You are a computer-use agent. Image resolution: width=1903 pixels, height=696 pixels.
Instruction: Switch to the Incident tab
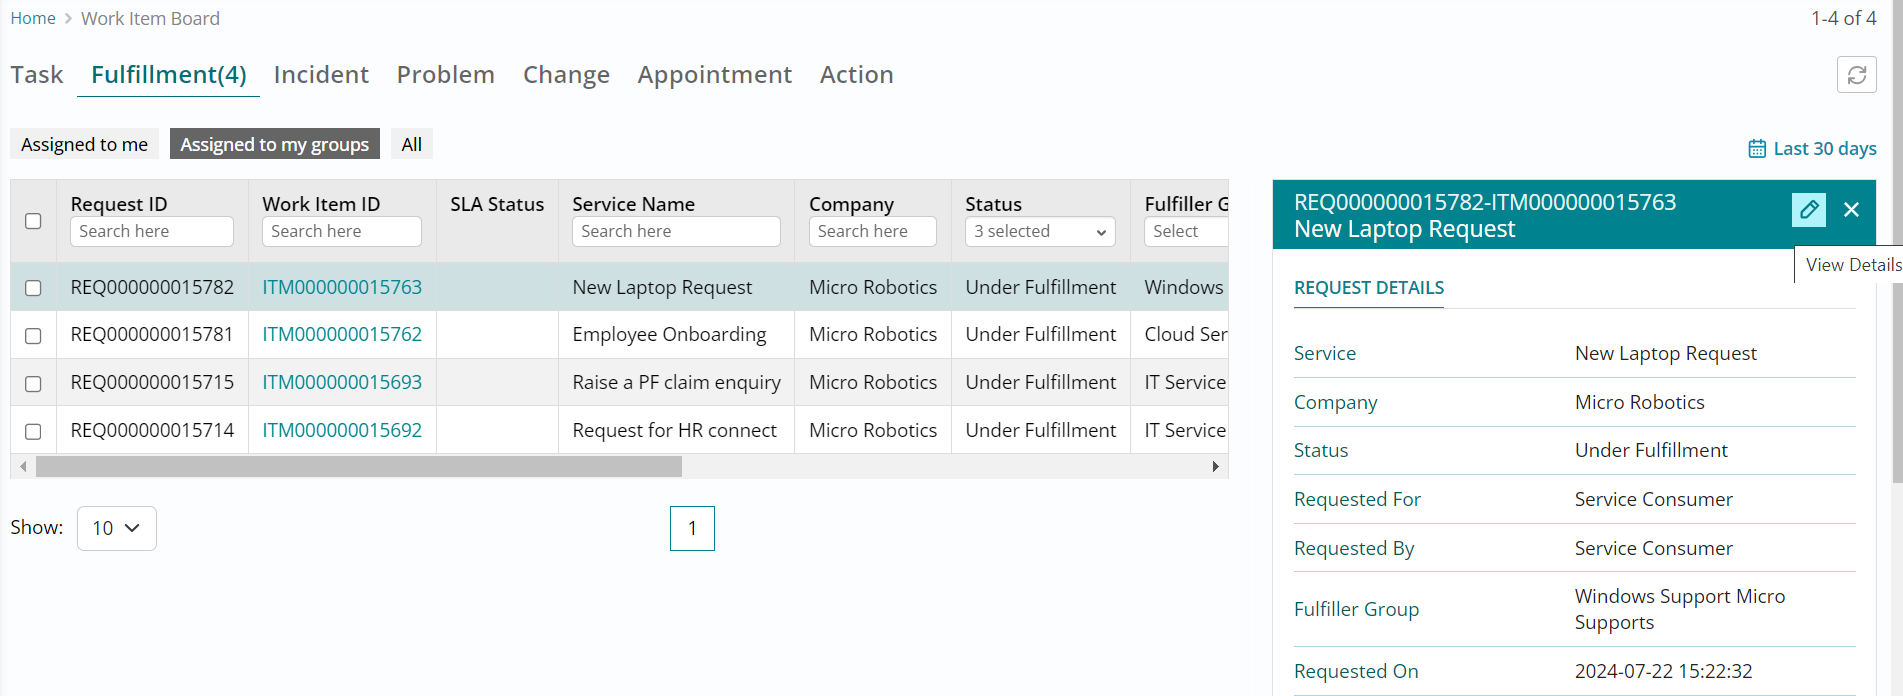click(x=321, y=75)
